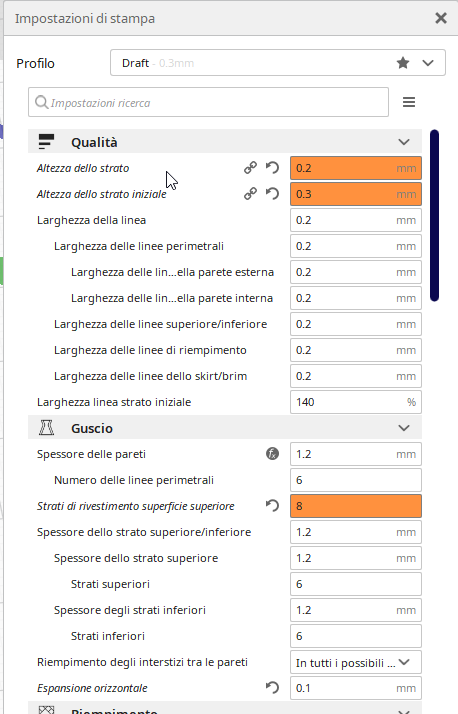The height and width of the screenshot is (714, 458).
Task: Open the hamburger settings visibility menu
Action: tap(409, 102)
